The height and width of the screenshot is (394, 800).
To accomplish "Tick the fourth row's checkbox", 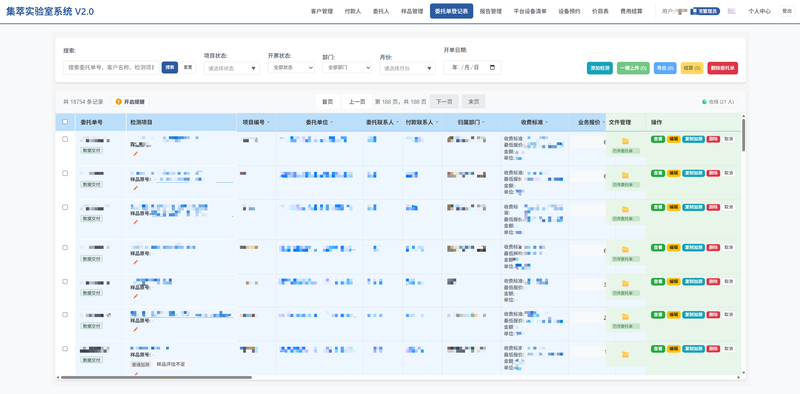I will pos(65,248).
